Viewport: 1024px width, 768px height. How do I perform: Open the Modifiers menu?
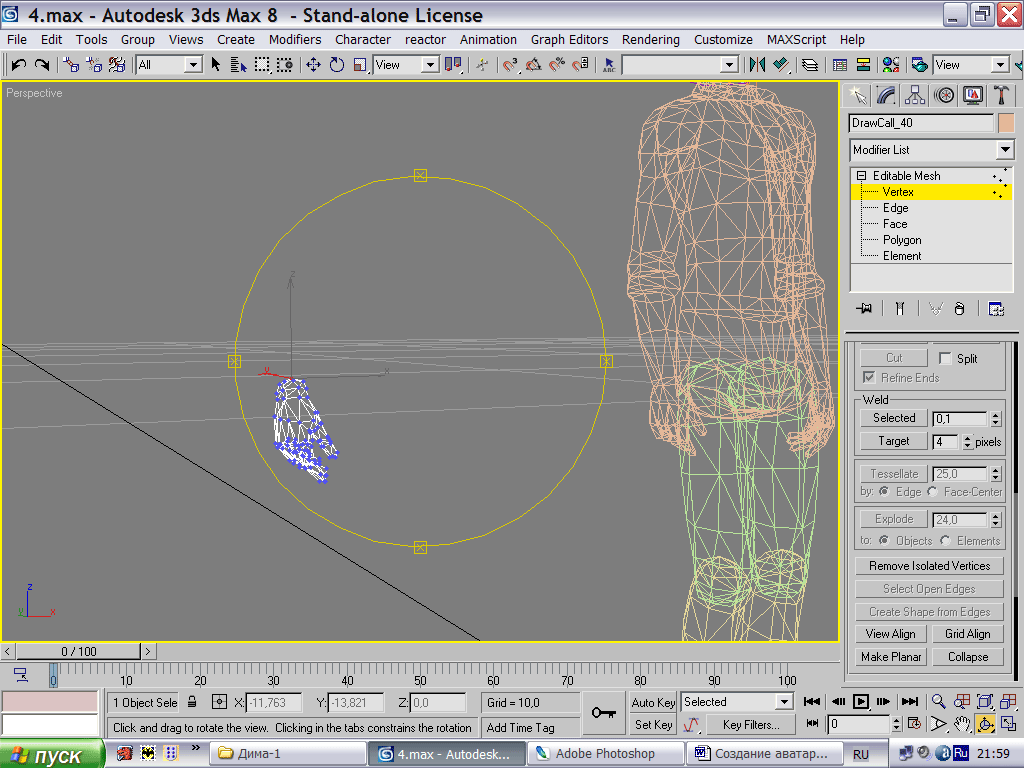(295, 39)
